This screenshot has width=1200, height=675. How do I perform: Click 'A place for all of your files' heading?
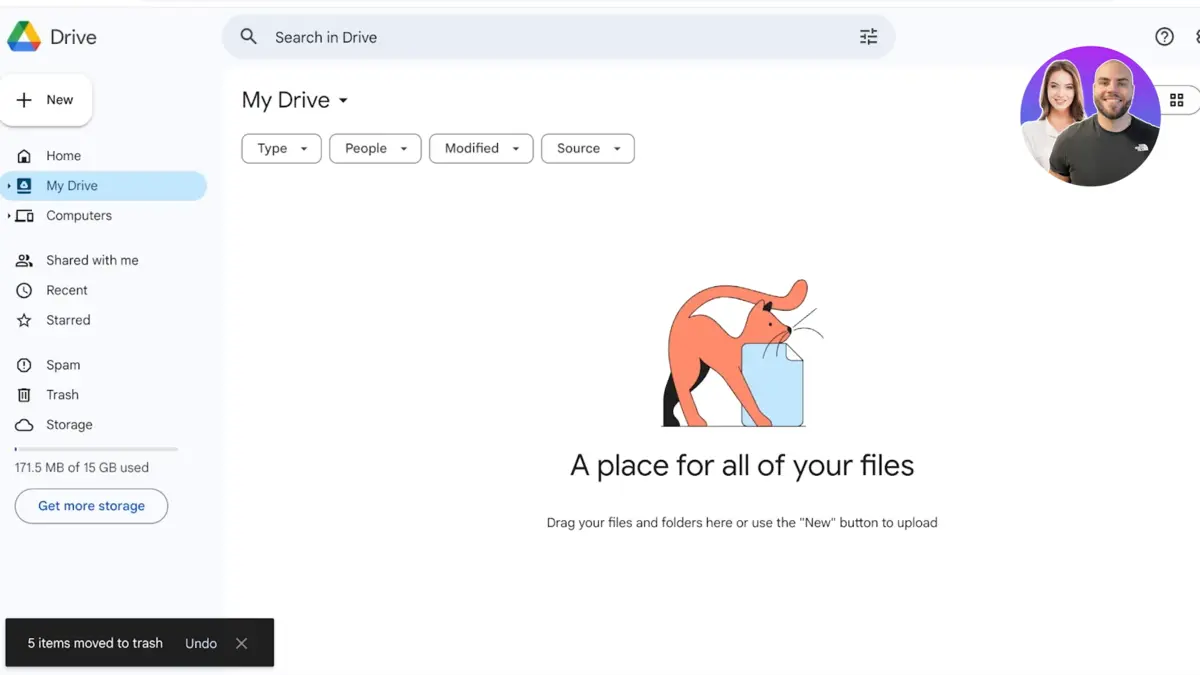click(742, 465)
